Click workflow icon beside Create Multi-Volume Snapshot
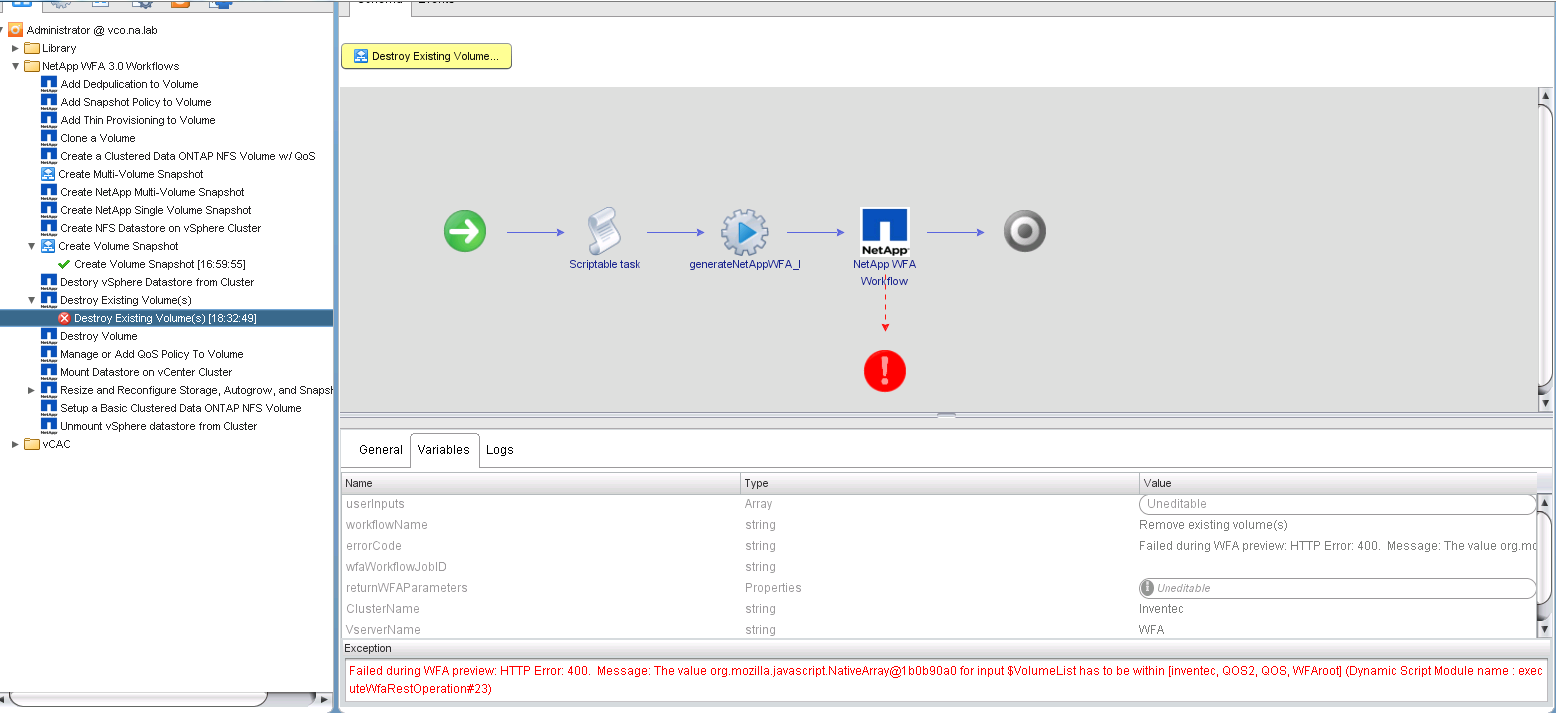This screenshot has height=713, width=1556. (x=48, y=174)
